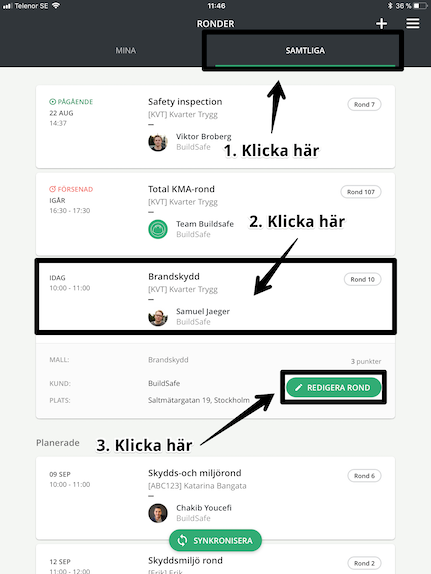Open the hamburger menu icon

pyautogui.click(x=413, y=23)
